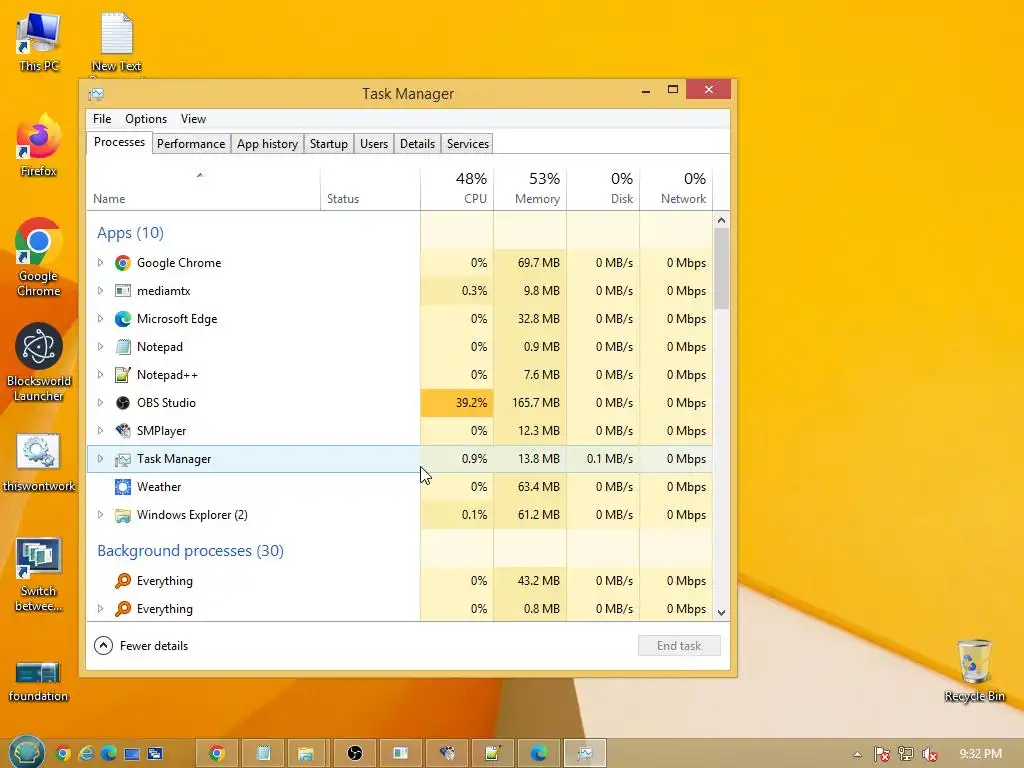Click the OBS Studio process icon
Screen dimensions: 1024x768
point(122,403)
